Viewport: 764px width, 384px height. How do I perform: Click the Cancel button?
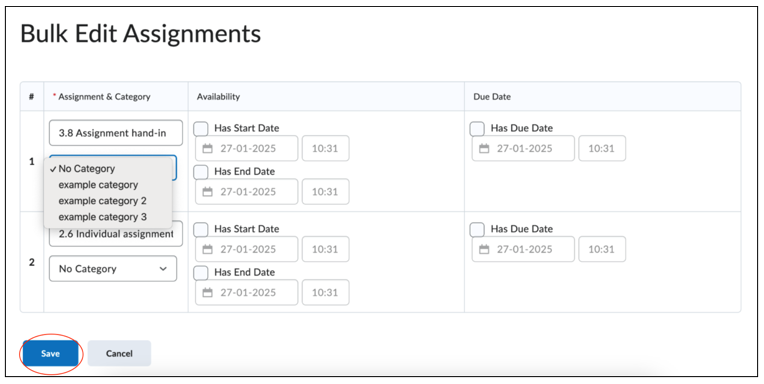click(119, 353)
